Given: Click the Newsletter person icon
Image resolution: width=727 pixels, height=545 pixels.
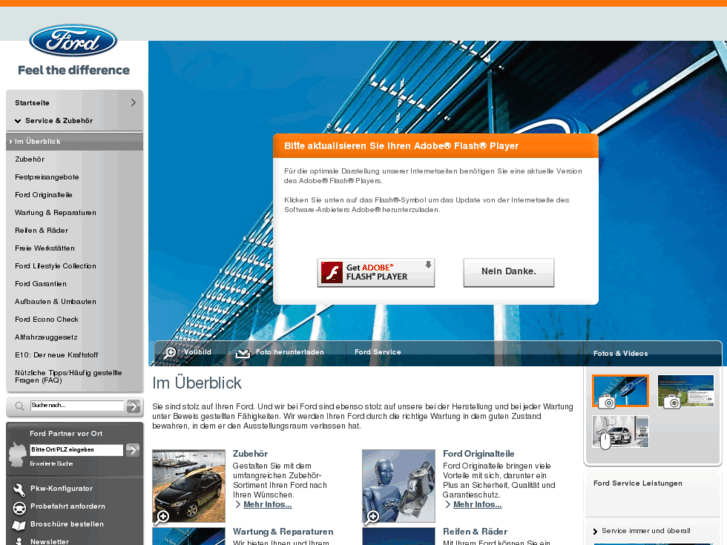Looking at the screenshot, I should pos(19,541).
